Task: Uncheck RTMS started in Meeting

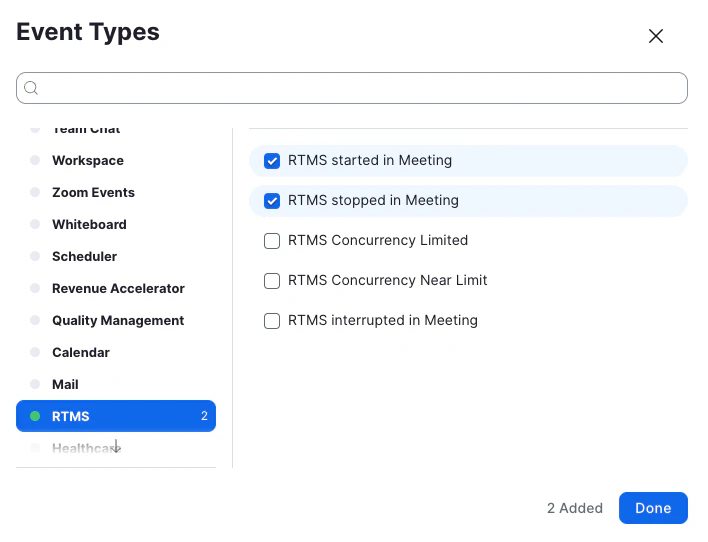Action: [x=272, y=161]
